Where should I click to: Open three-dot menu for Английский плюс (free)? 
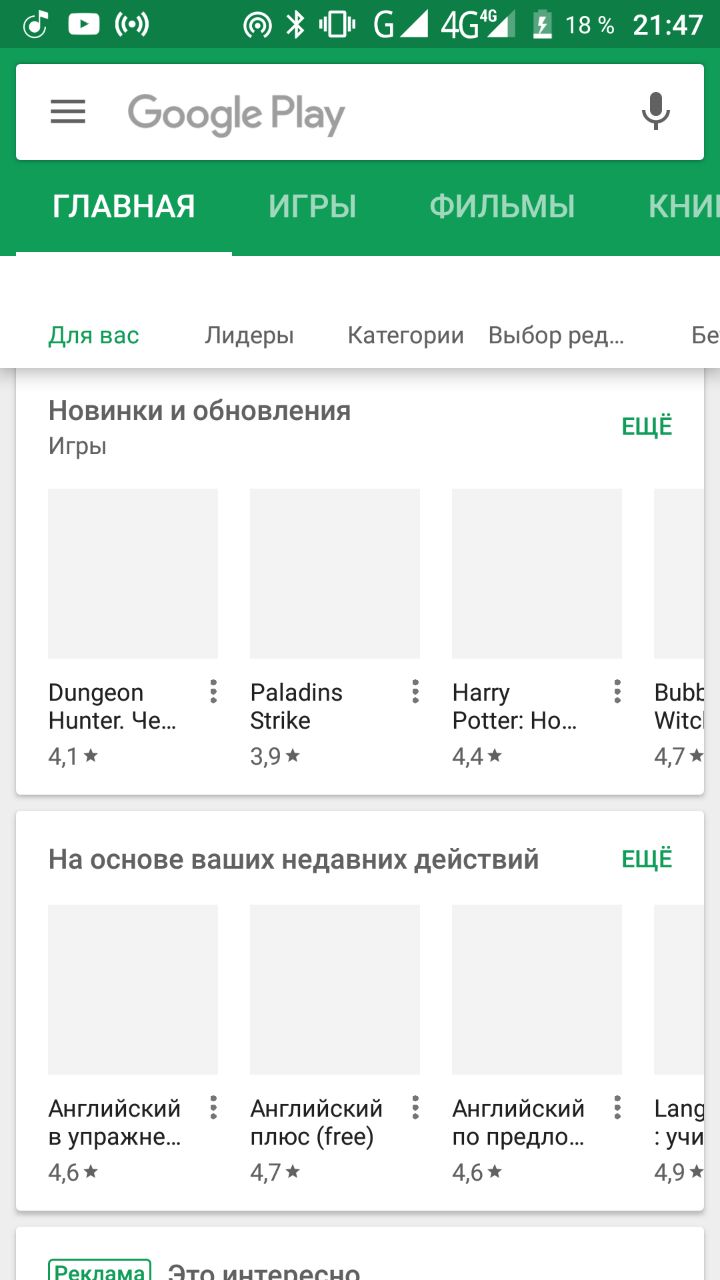tap(415, 1107)
